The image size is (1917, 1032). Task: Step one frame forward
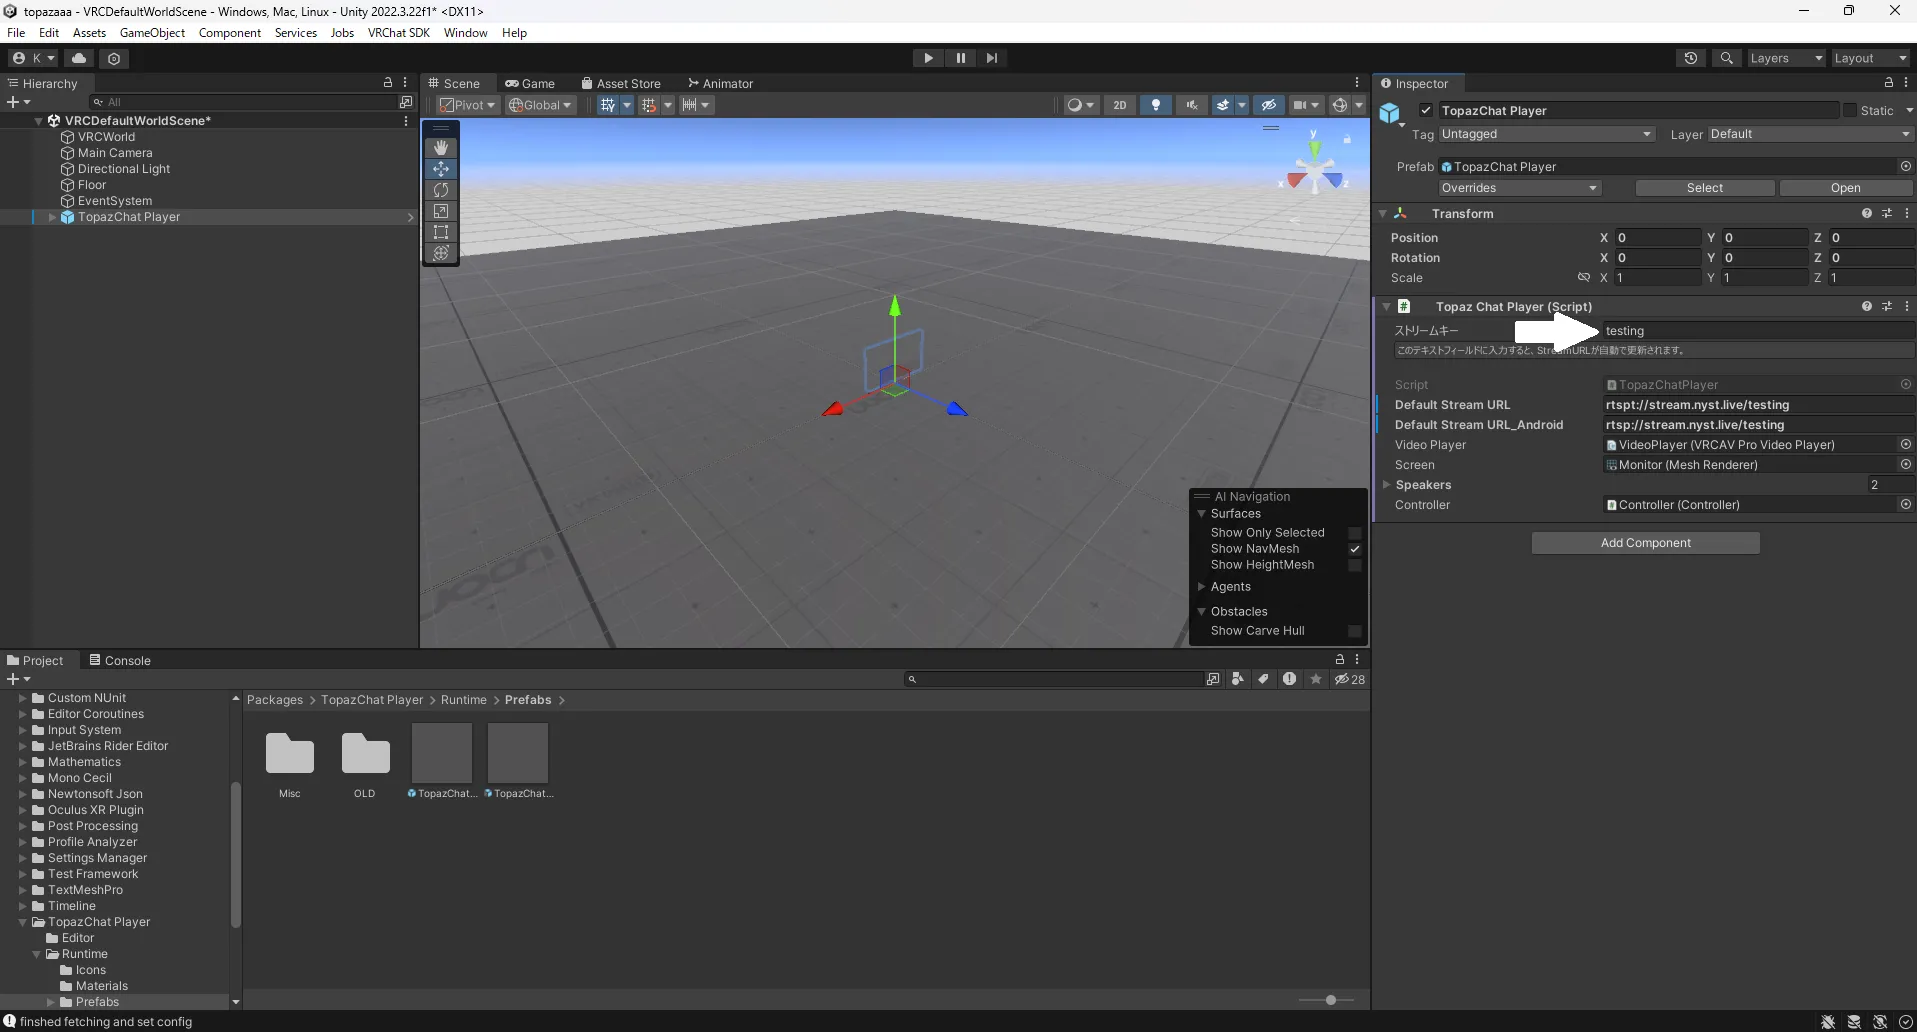pos(992,58)
